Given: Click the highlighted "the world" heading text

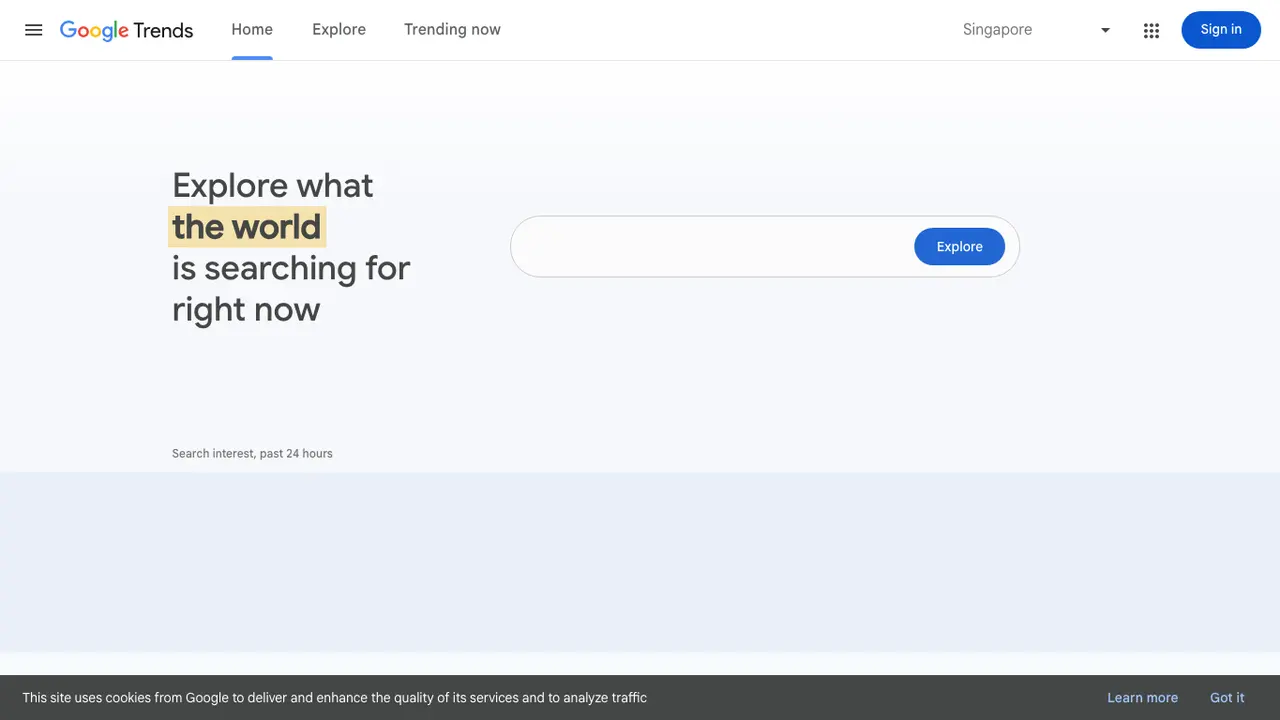Looking at the screenshot, I should click(x=247, y=227).
